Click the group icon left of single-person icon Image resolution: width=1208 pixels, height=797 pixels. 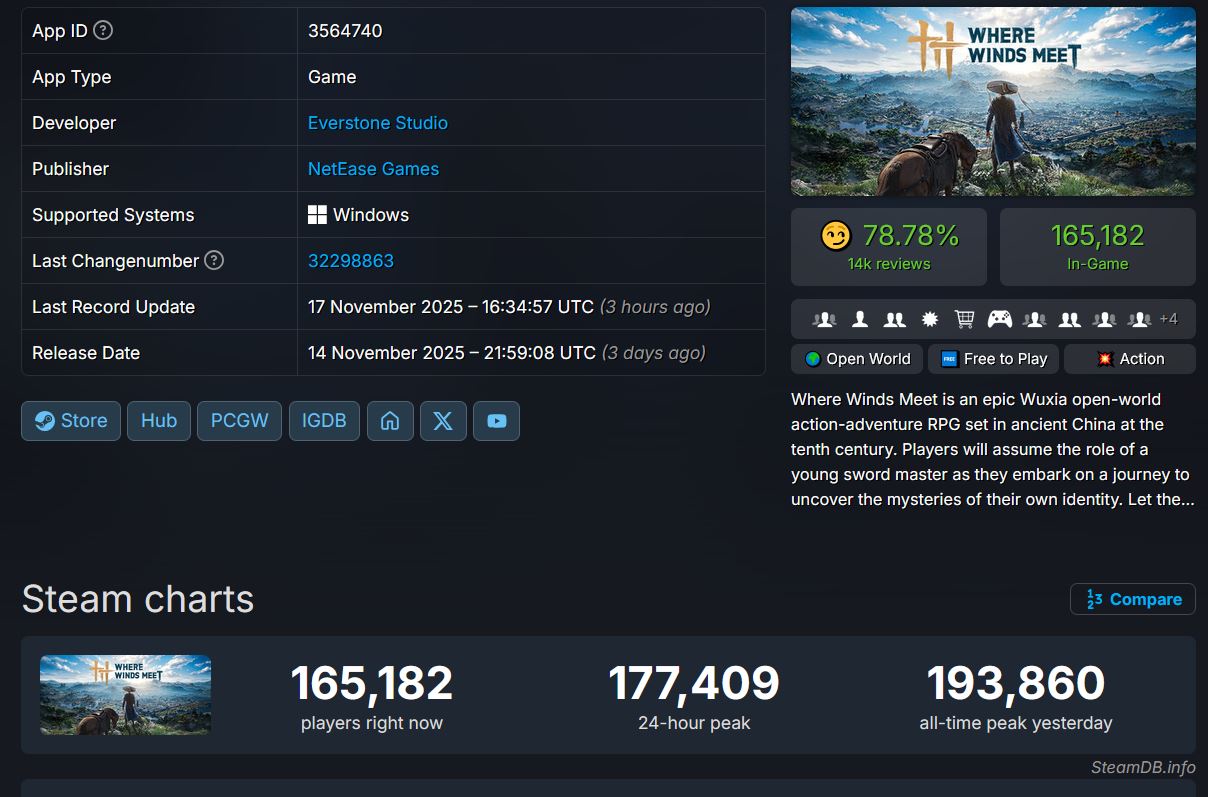(825, 319)
